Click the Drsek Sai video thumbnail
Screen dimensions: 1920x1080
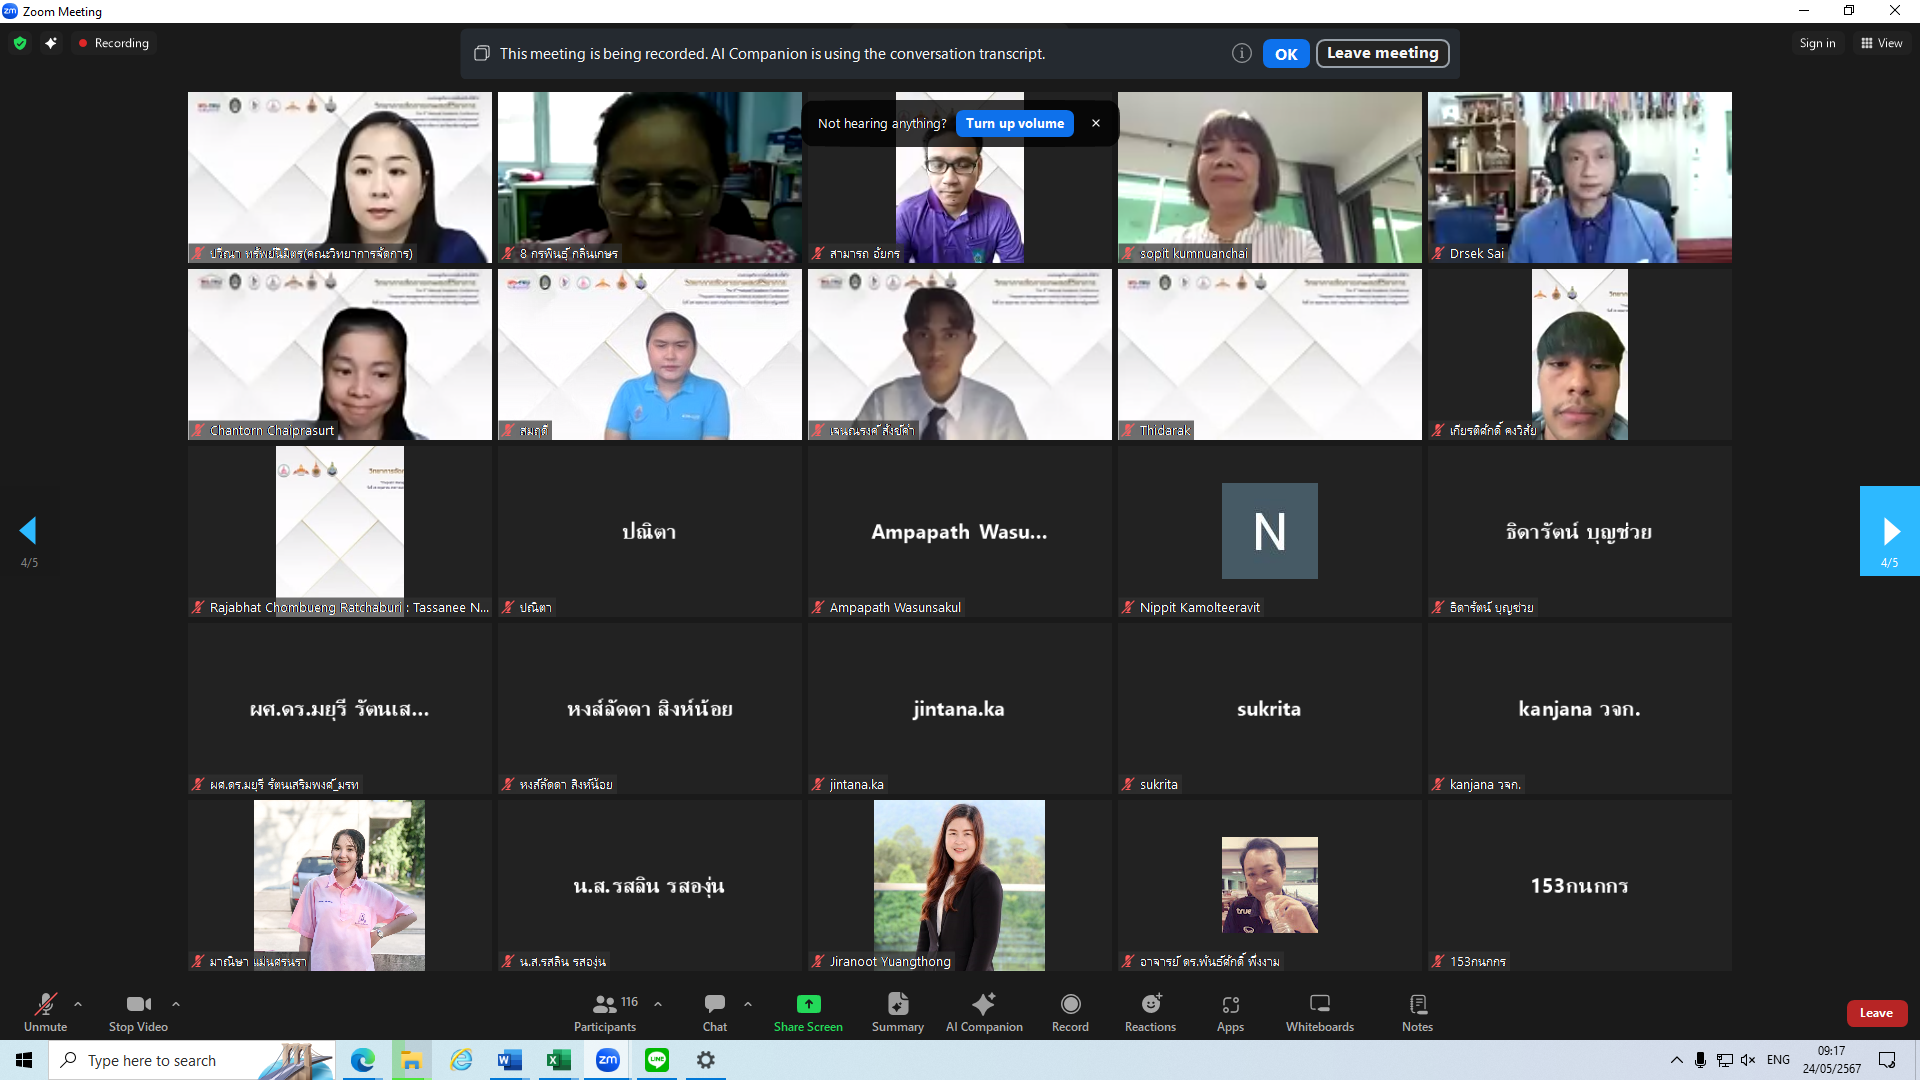coord(1579,177)
